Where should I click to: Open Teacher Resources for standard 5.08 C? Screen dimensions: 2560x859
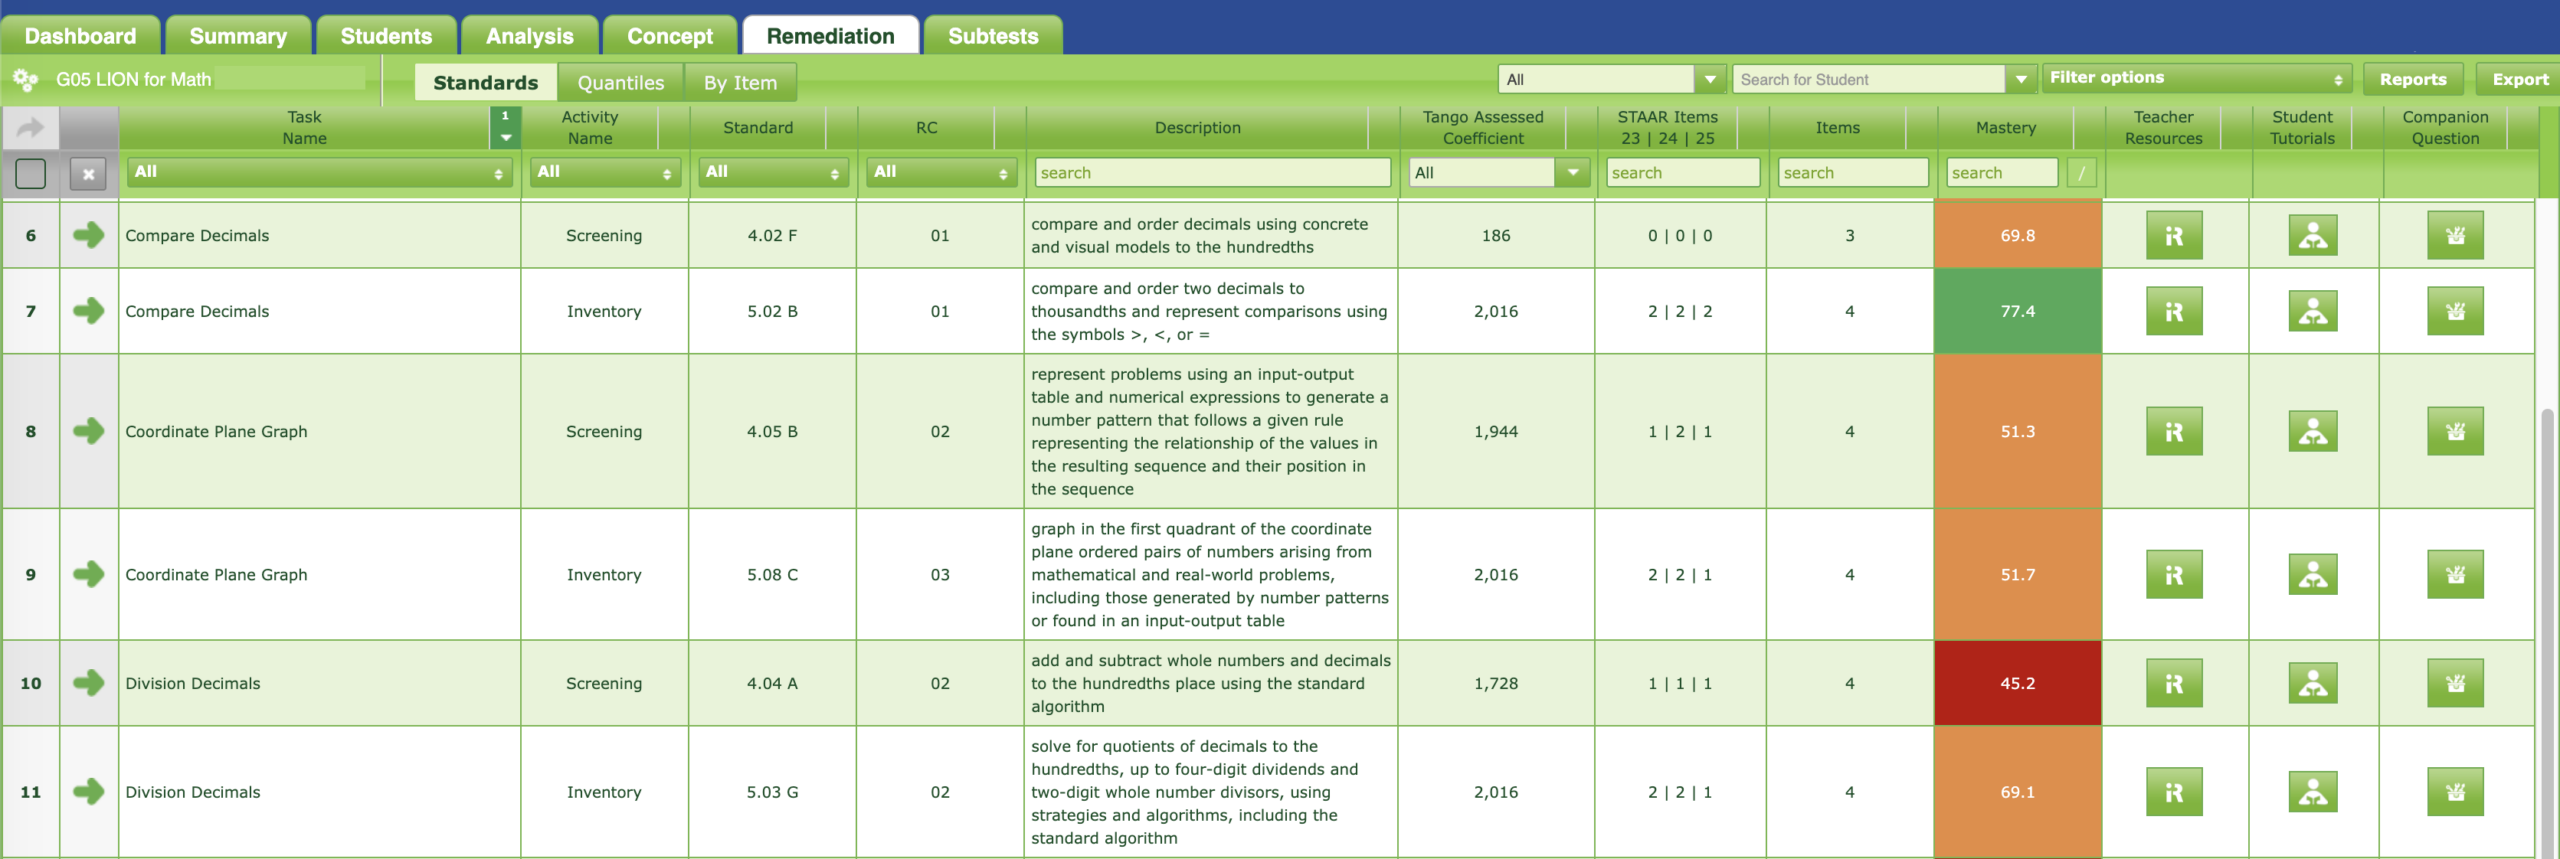(x=2173, y=575)
